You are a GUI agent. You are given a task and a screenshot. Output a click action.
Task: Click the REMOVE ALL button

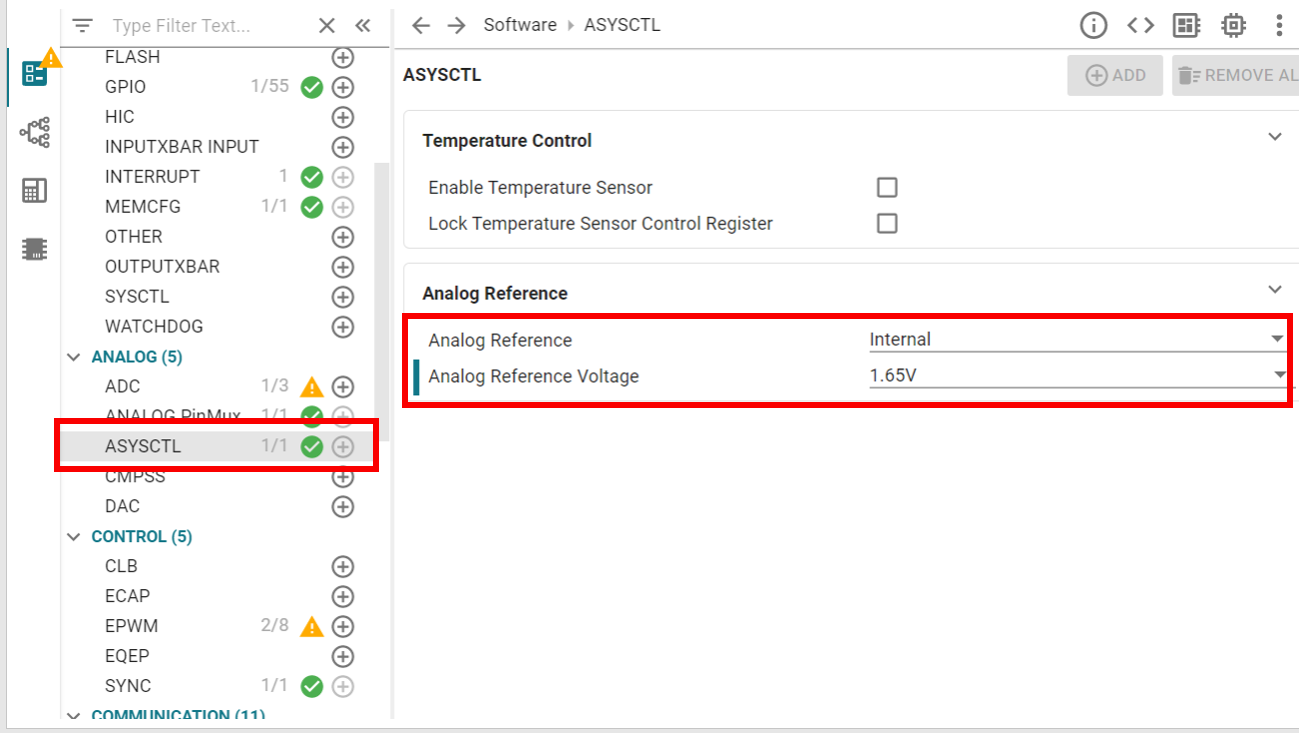coord(1237,76)
